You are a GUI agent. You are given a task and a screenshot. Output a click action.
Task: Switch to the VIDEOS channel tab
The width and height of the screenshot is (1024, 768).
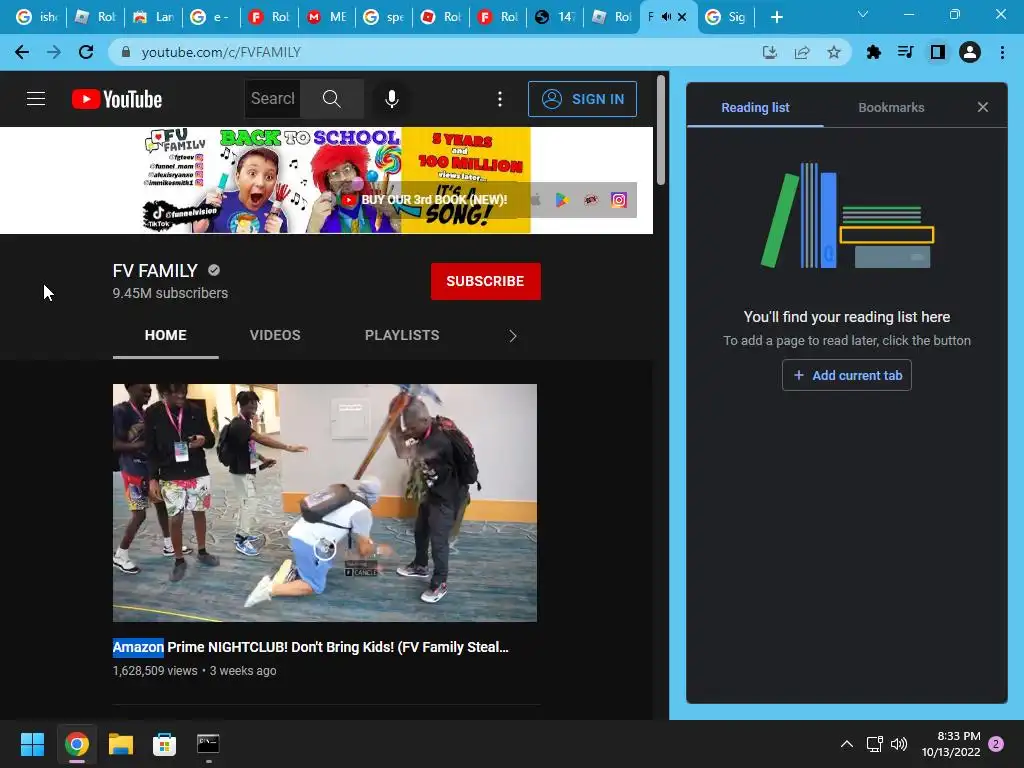click(x=275, y=335)
